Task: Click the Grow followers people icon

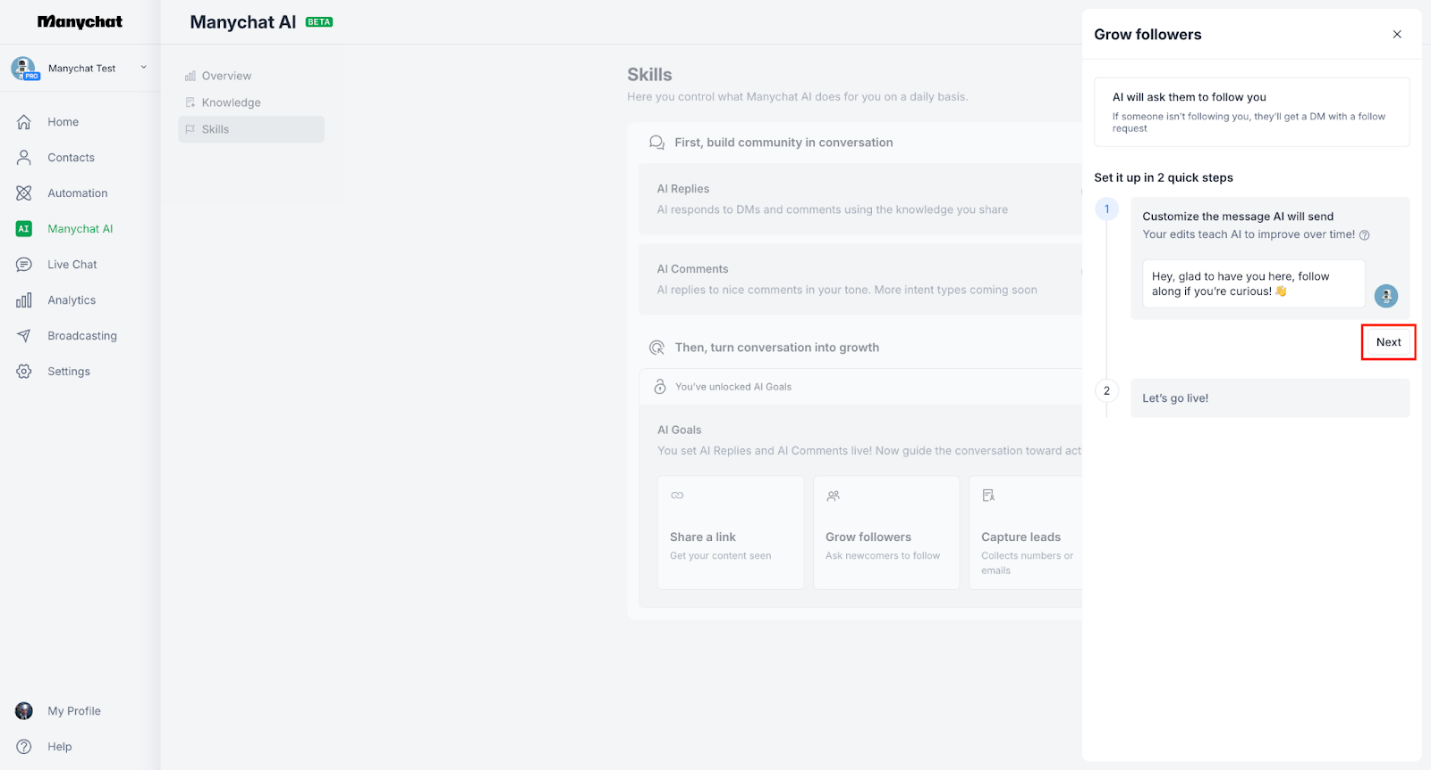Action: 832,494
